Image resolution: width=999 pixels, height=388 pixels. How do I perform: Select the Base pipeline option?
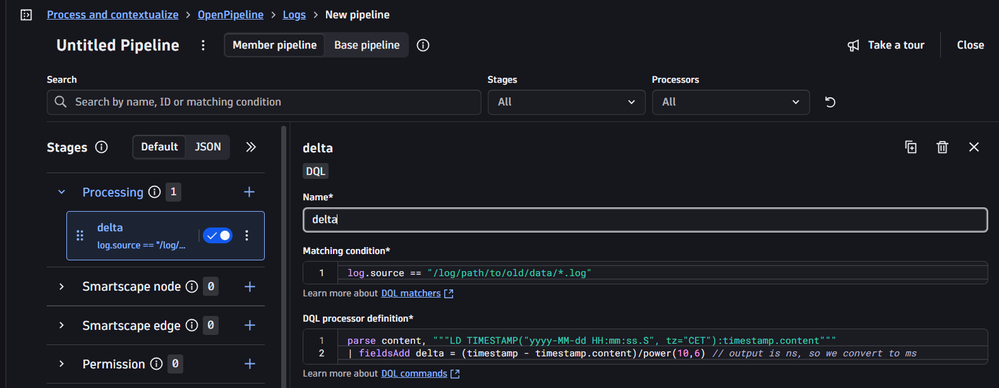click(367, 45)
